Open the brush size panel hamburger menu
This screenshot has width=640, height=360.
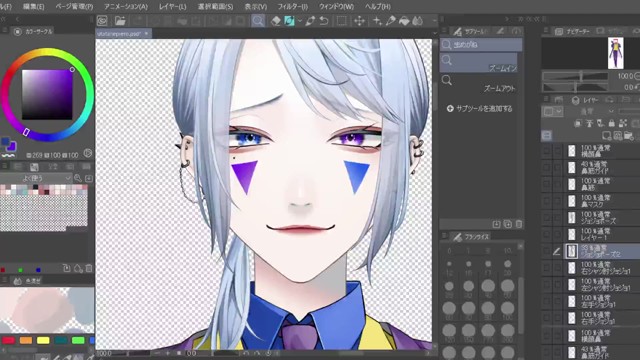(444, 236)
